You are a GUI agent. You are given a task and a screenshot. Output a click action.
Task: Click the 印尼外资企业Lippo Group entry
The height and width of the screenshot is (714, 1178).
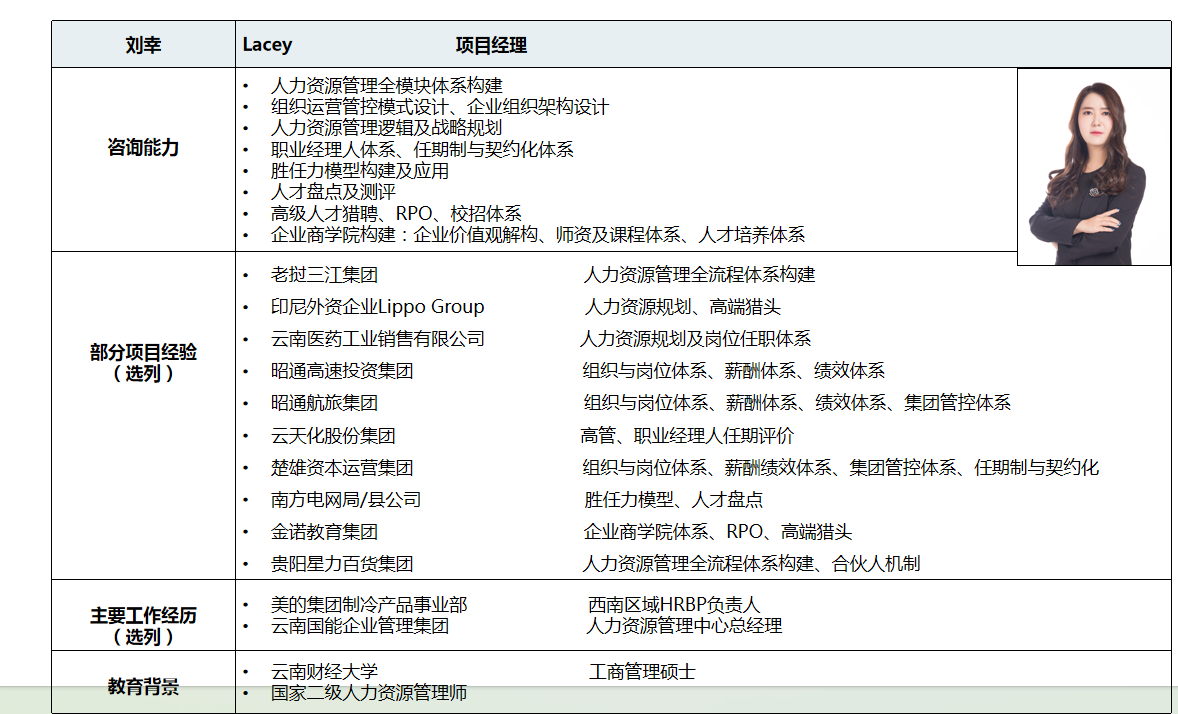[x=377, y=307]
